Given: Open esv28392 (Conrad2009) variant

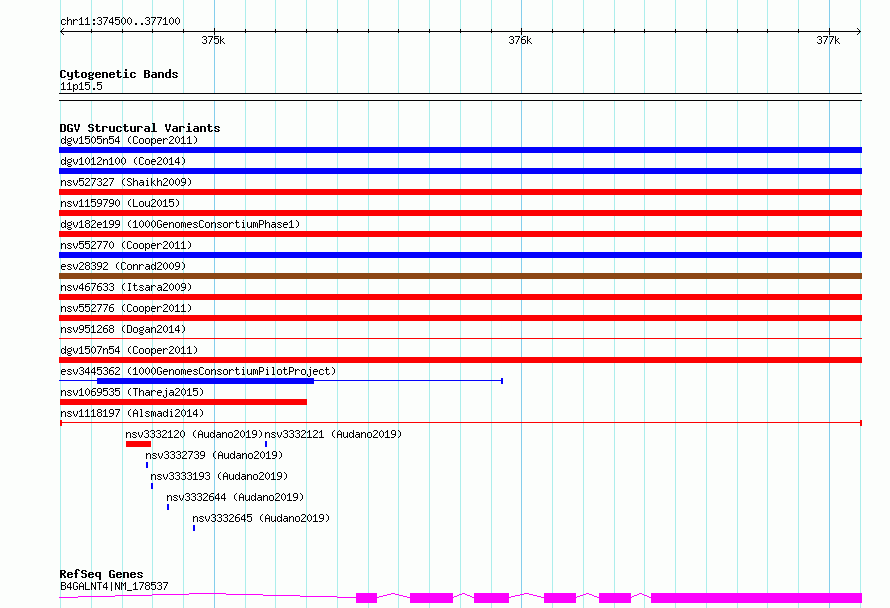Looking at the screenshot, I should 123,266.
